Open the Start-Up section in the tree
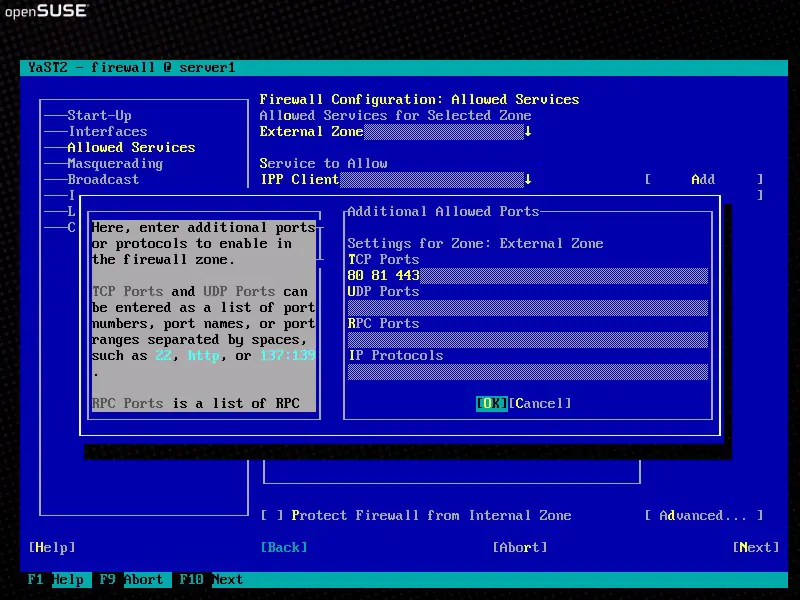The width and height of the screenshot is (800, 600). point(99,115)
